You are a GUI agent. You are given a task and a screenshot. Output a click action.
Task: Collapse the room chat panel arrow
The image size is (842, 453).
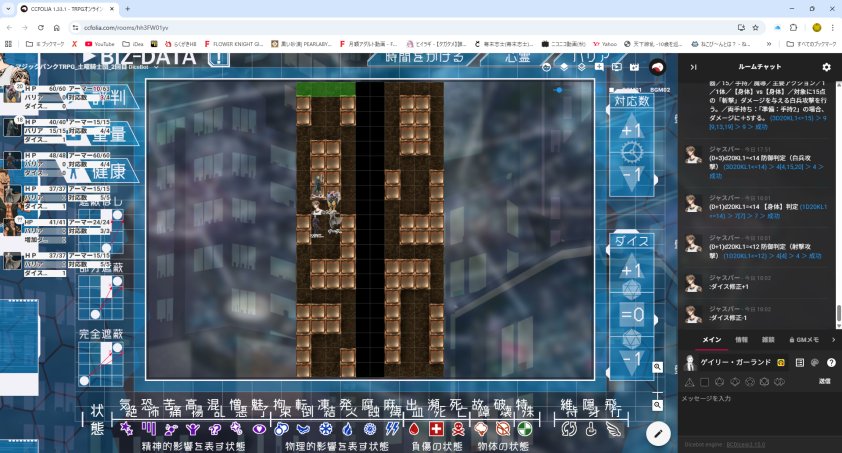693,67
